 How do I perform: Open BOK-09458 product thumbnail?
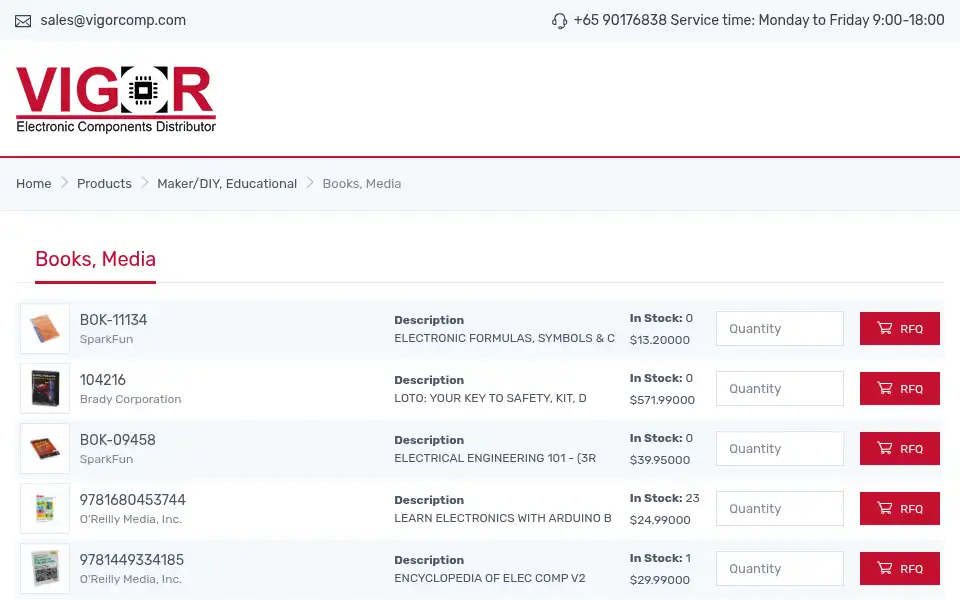(45, 448)
